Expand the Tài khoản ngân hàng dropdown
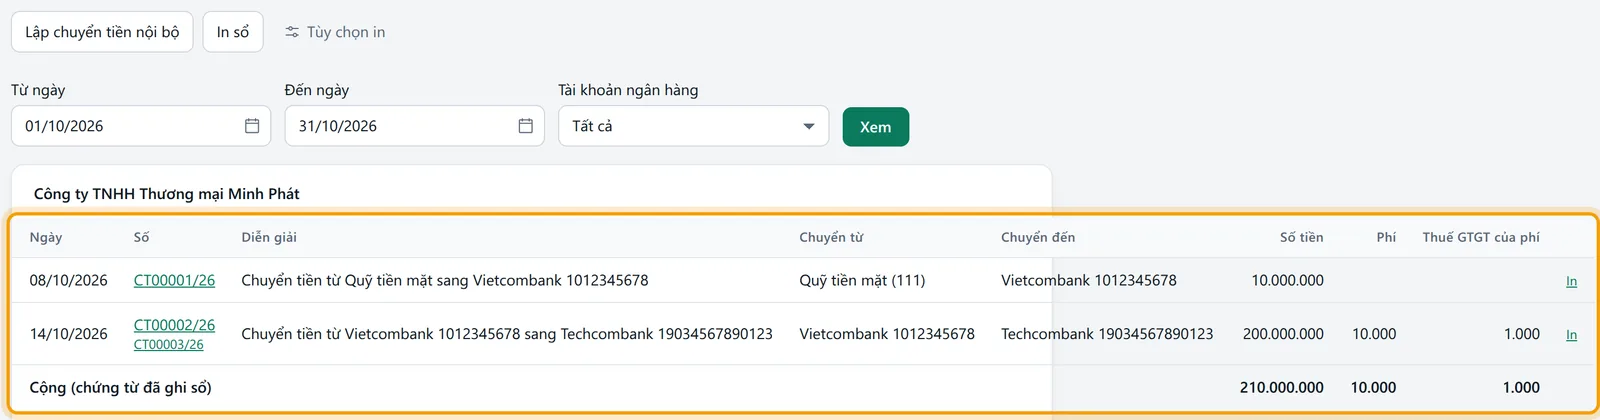This screenshot has height=420, width=1600. [694, 126]
